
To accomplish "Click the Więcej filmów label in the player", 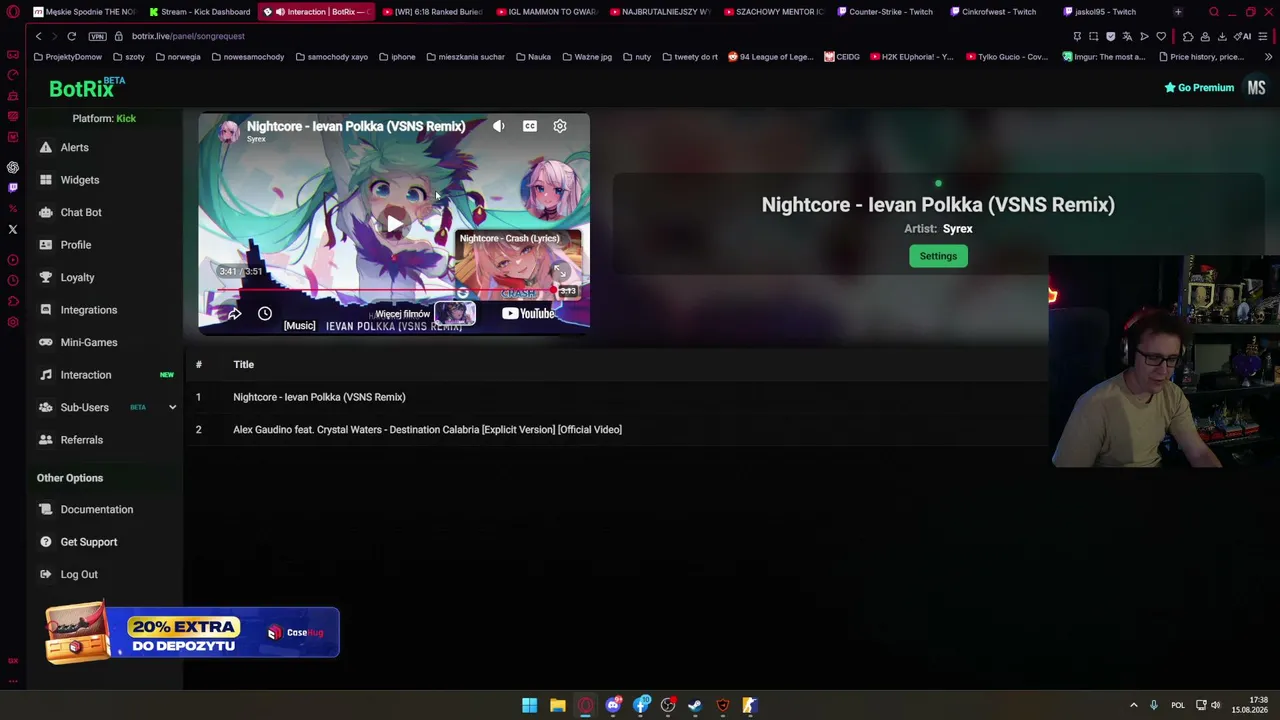I will pos(402,314).
